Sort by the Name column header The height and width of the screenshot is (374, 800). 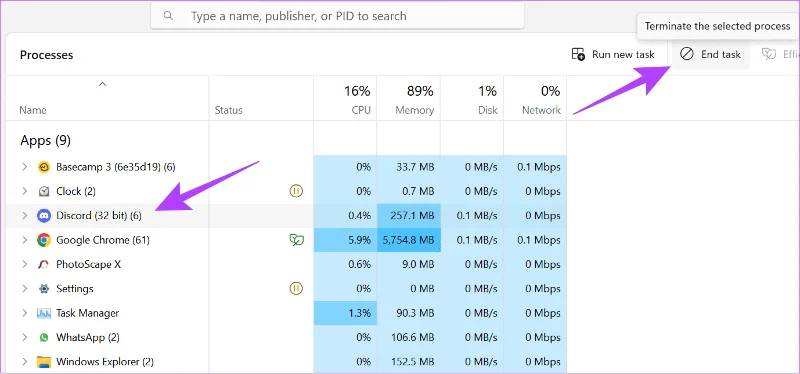pyautogui.click(x=107, y=98)
